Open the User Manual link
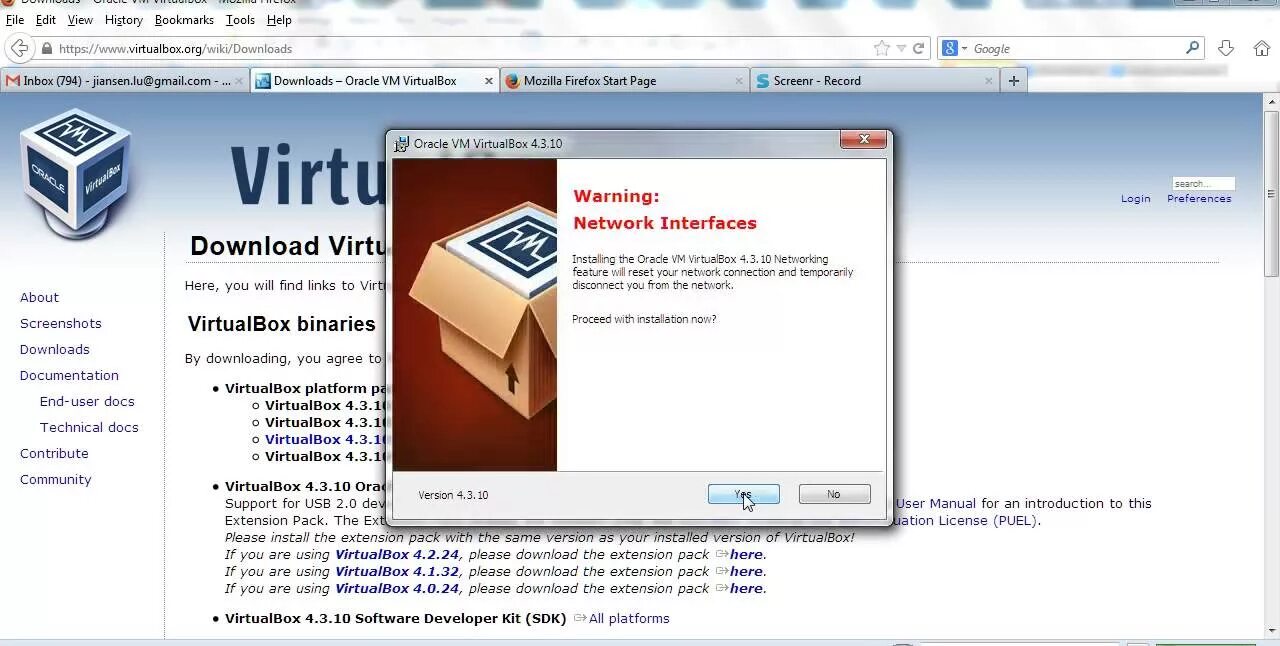 [936, 503]
